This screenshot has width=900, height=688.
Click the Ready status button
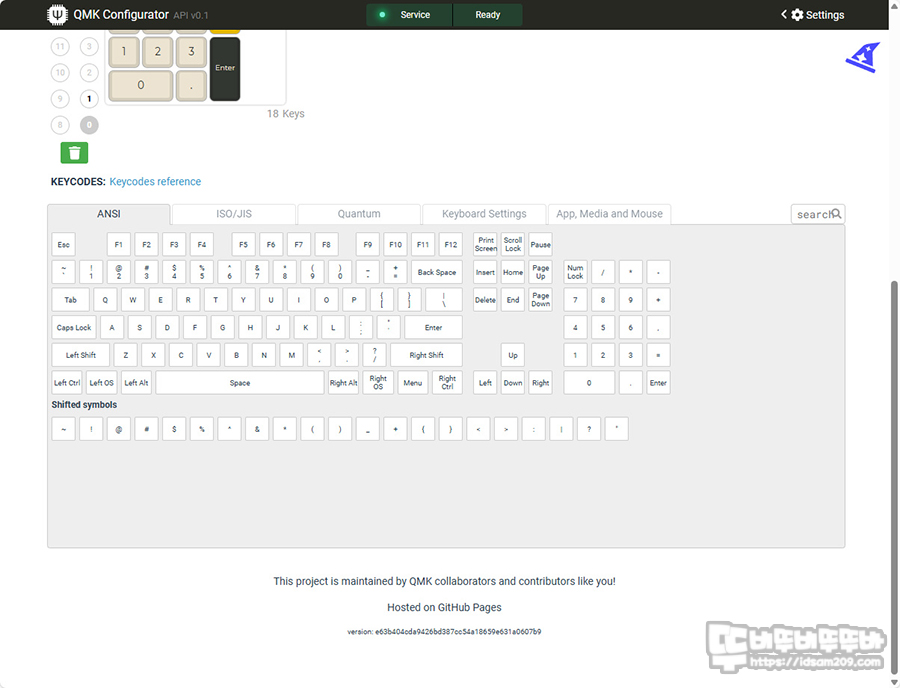point(487,15)
